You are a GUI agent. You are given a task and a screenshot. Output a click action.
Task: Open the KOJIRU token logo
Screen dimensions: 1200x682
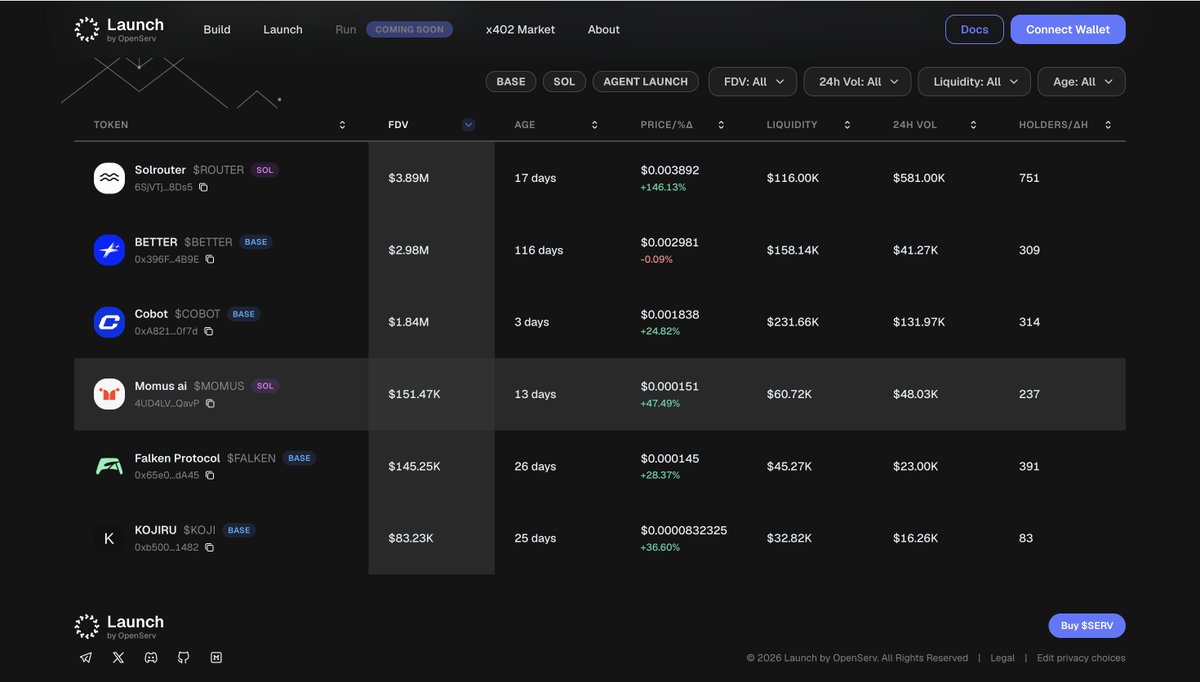click(x=109, y=538)
